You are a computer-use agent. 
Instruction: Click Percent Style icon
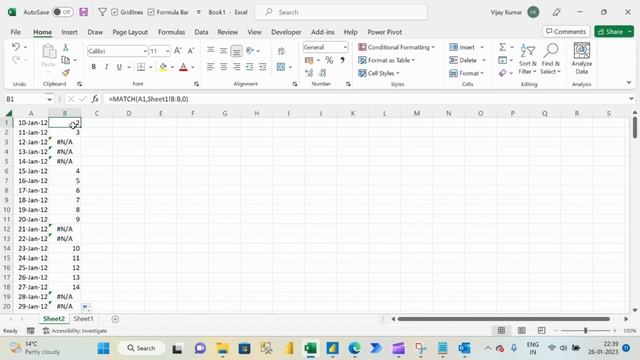point(329,60)
